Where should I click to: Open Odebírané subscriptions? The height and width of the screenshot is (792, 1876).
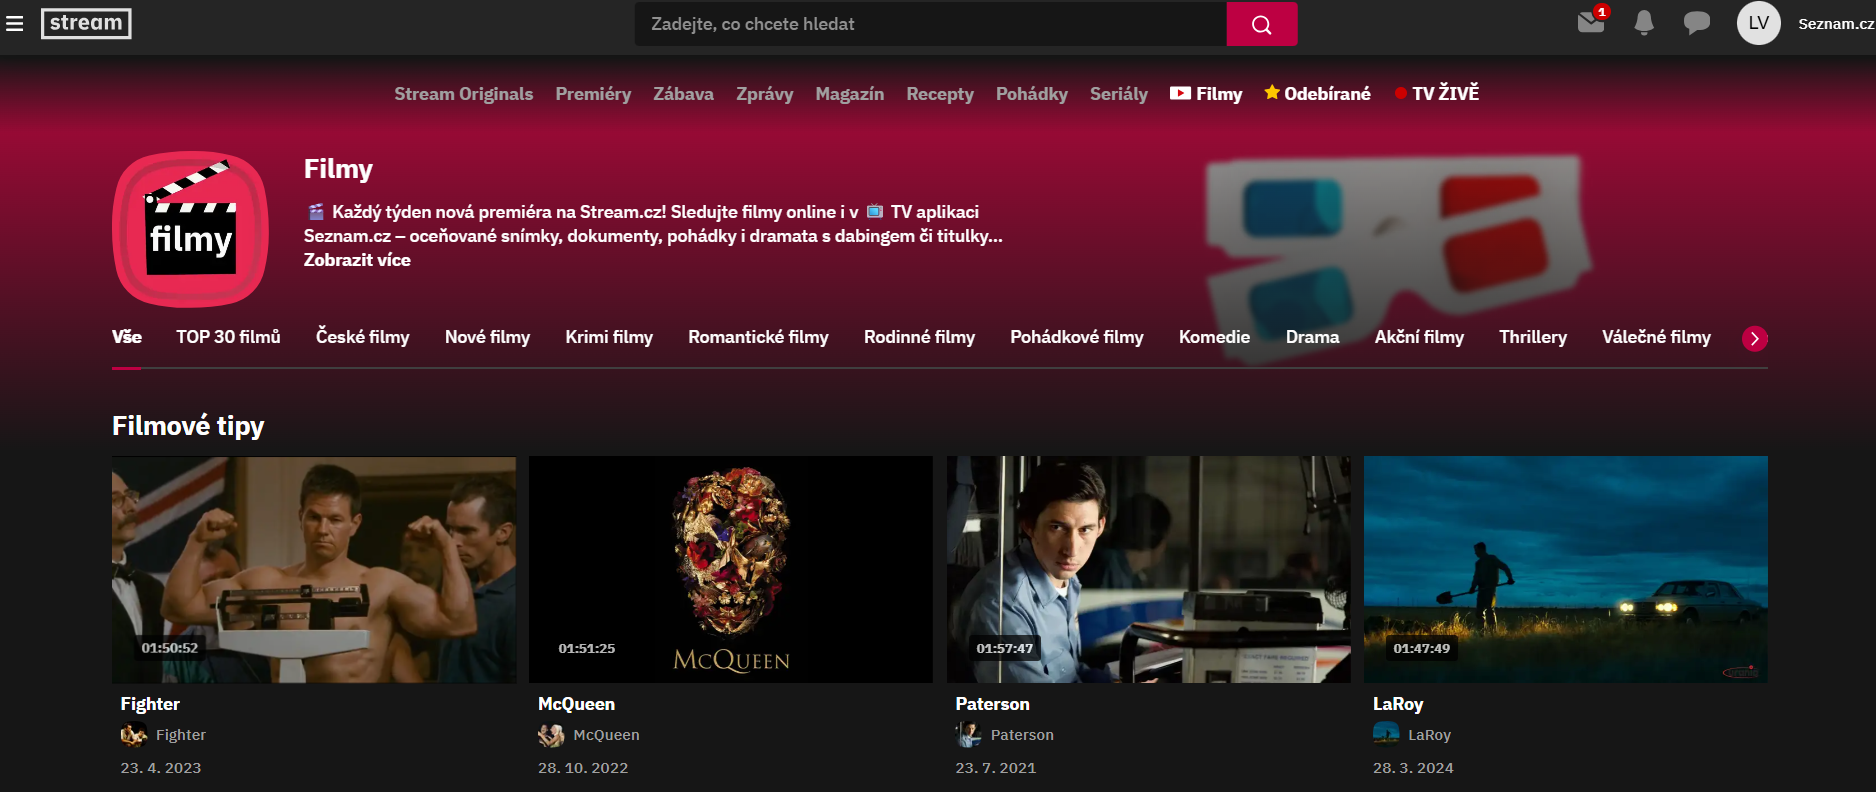click(x=1317, y=94)
